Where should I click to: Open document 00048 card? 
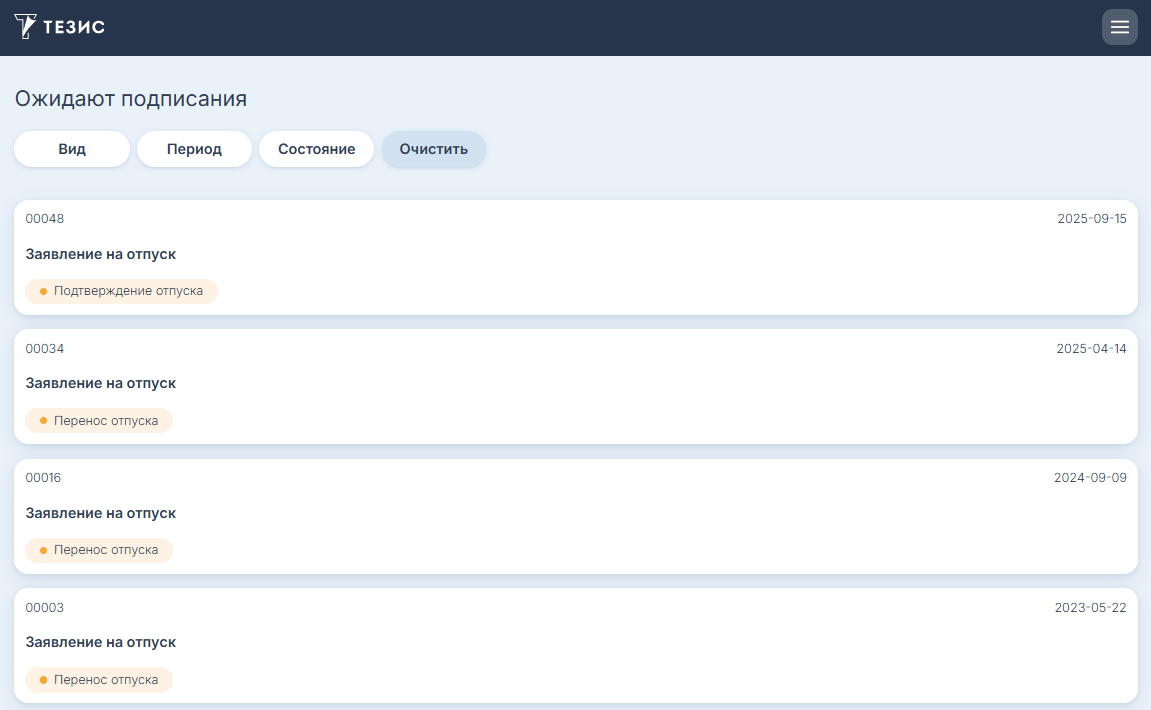click(575, 257)
